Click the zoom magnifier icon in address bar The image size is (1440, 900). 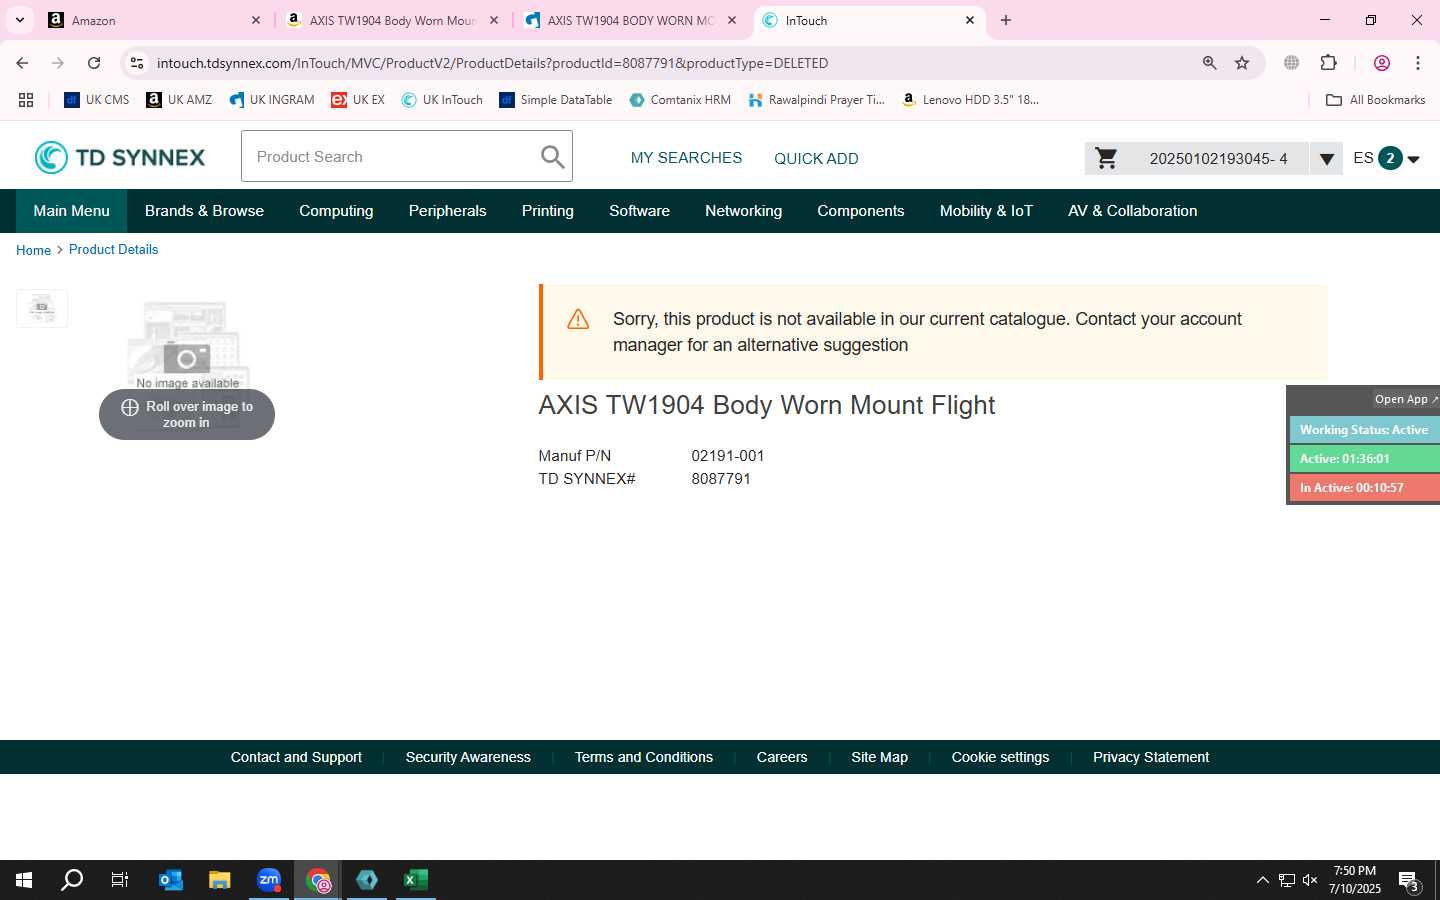1209,63
